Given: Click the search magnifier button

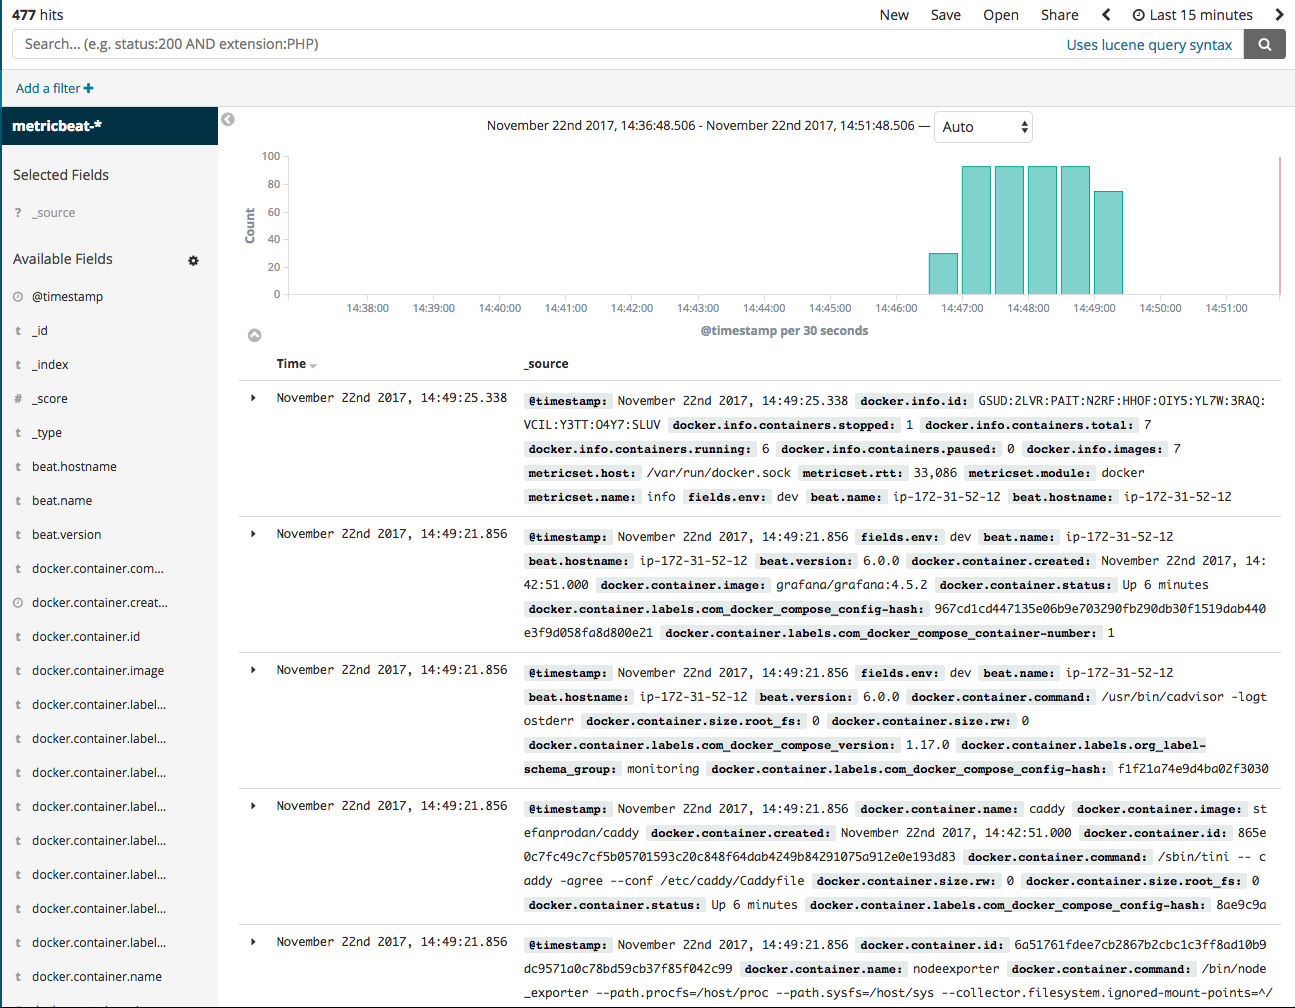Looking at the screenshot, I should coord(1264,44).
